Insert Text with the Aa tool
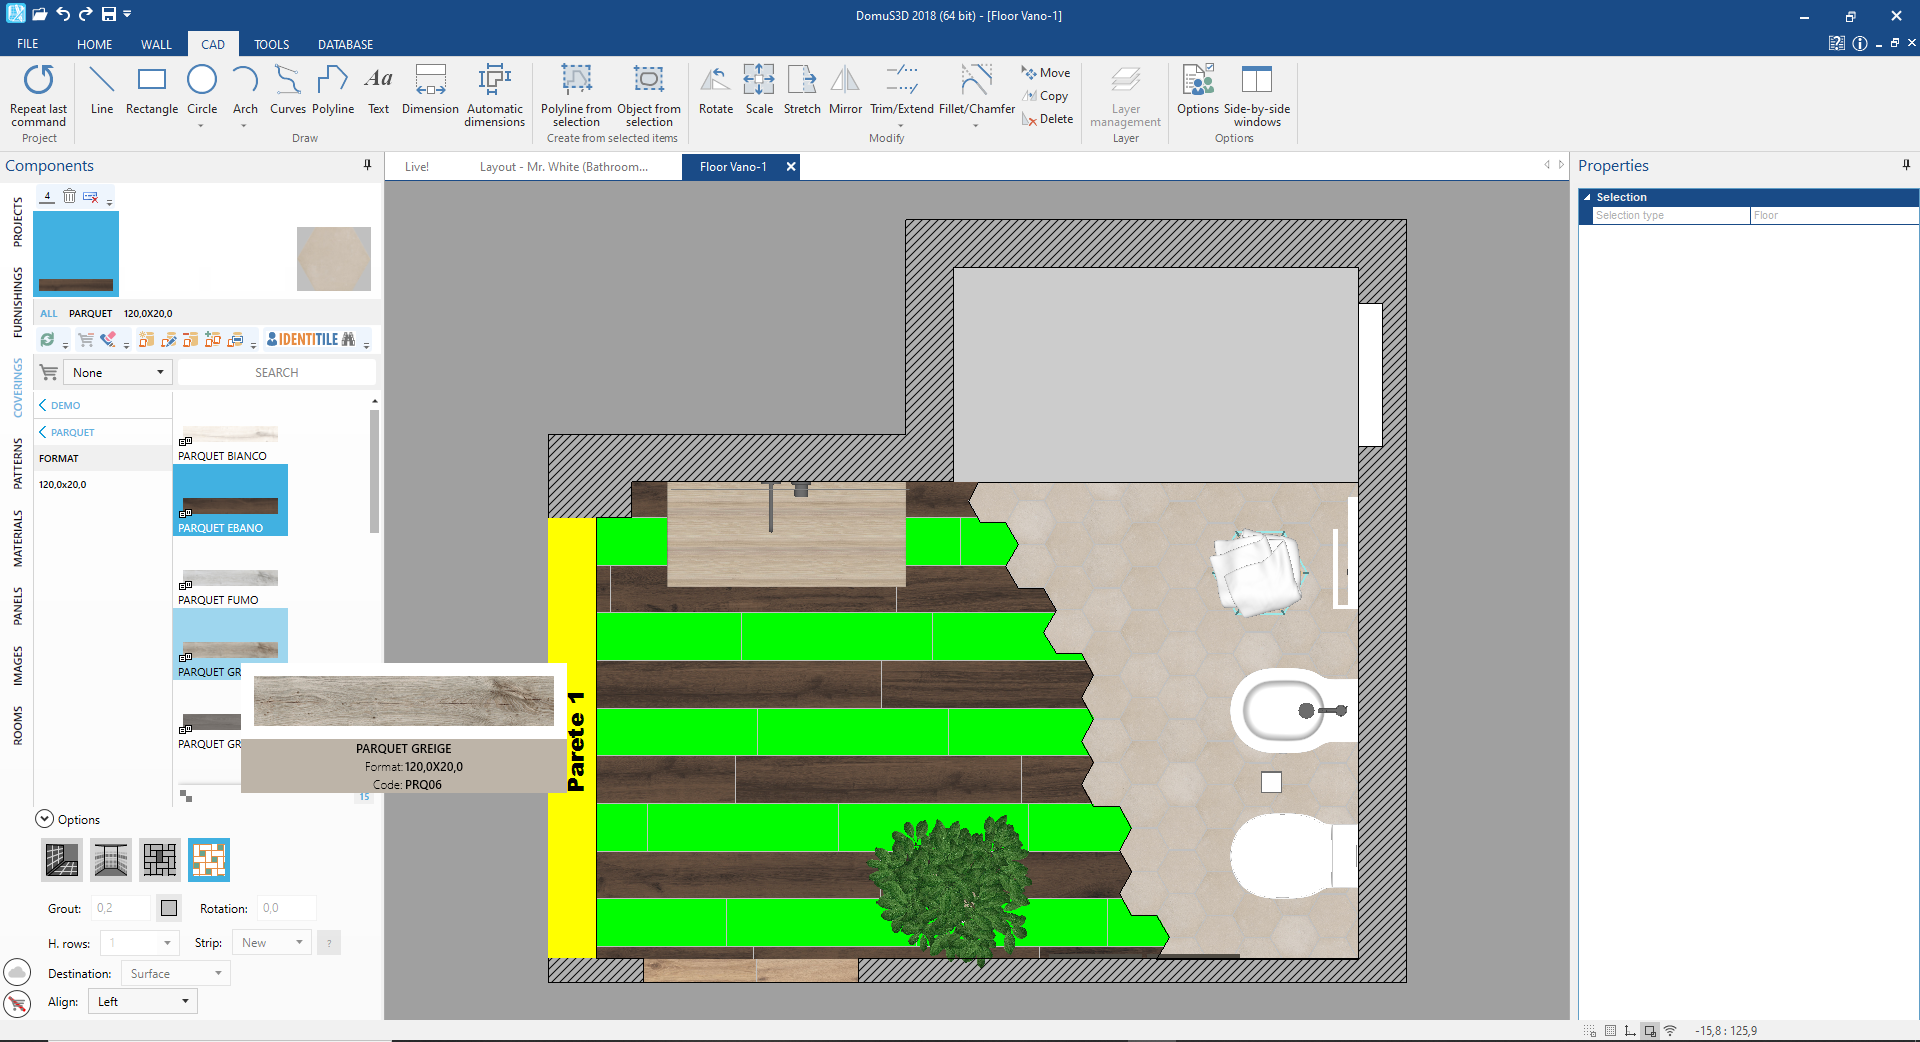 click(x=379, y=90)
